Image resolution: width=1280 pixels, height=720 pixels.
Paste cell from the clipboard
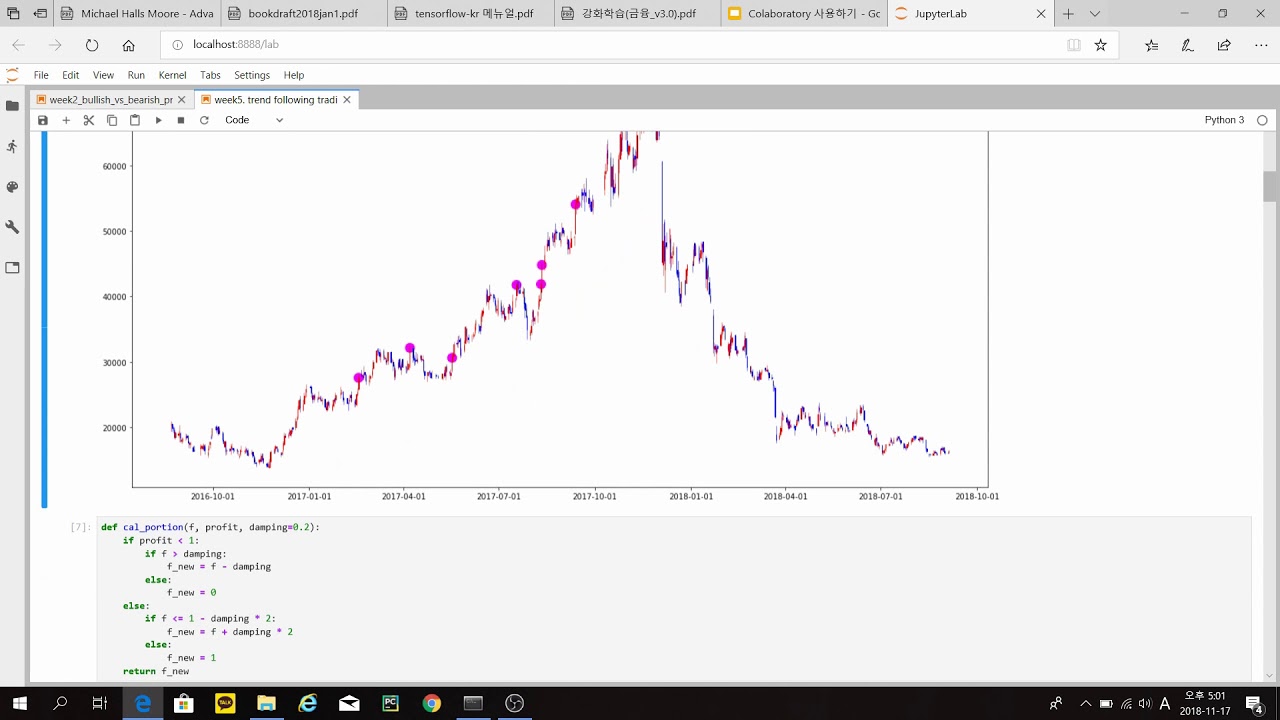coord(135,120)
